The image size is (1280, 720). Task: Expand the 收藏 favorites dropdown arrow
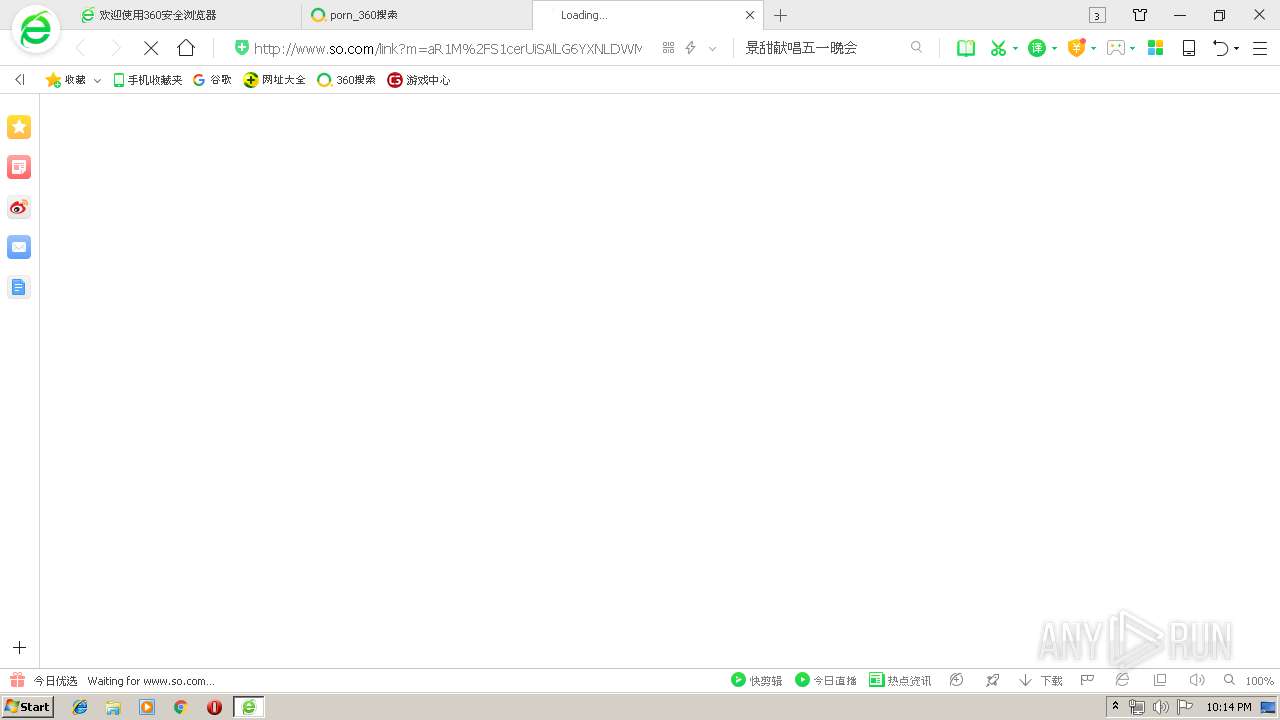(x=97, y=80)
